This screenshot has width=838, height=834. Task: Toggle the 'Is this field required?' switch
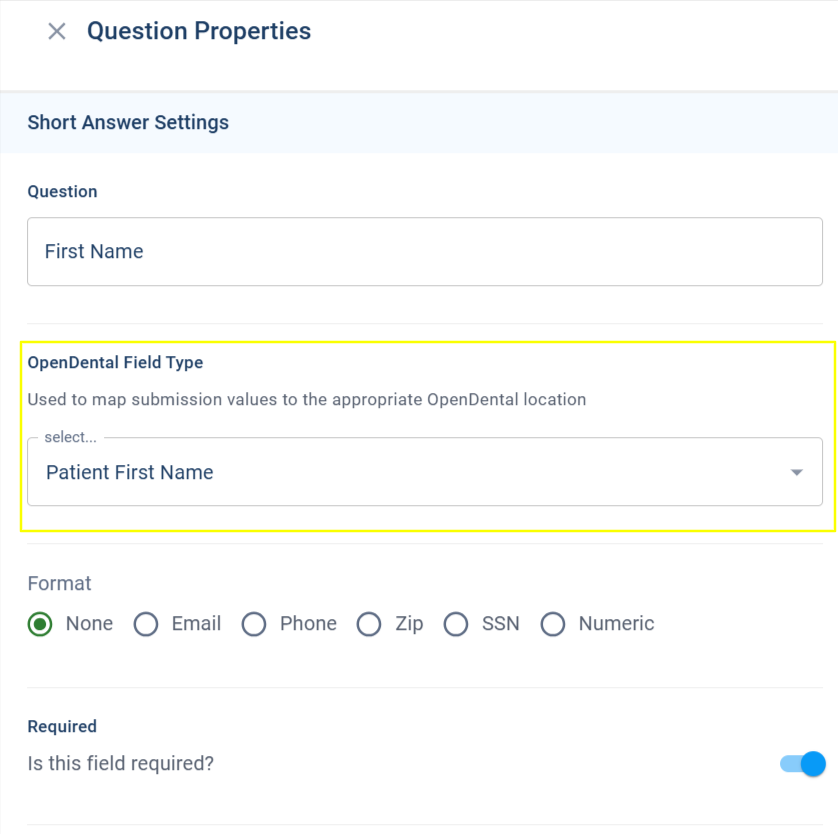[802, 763]
